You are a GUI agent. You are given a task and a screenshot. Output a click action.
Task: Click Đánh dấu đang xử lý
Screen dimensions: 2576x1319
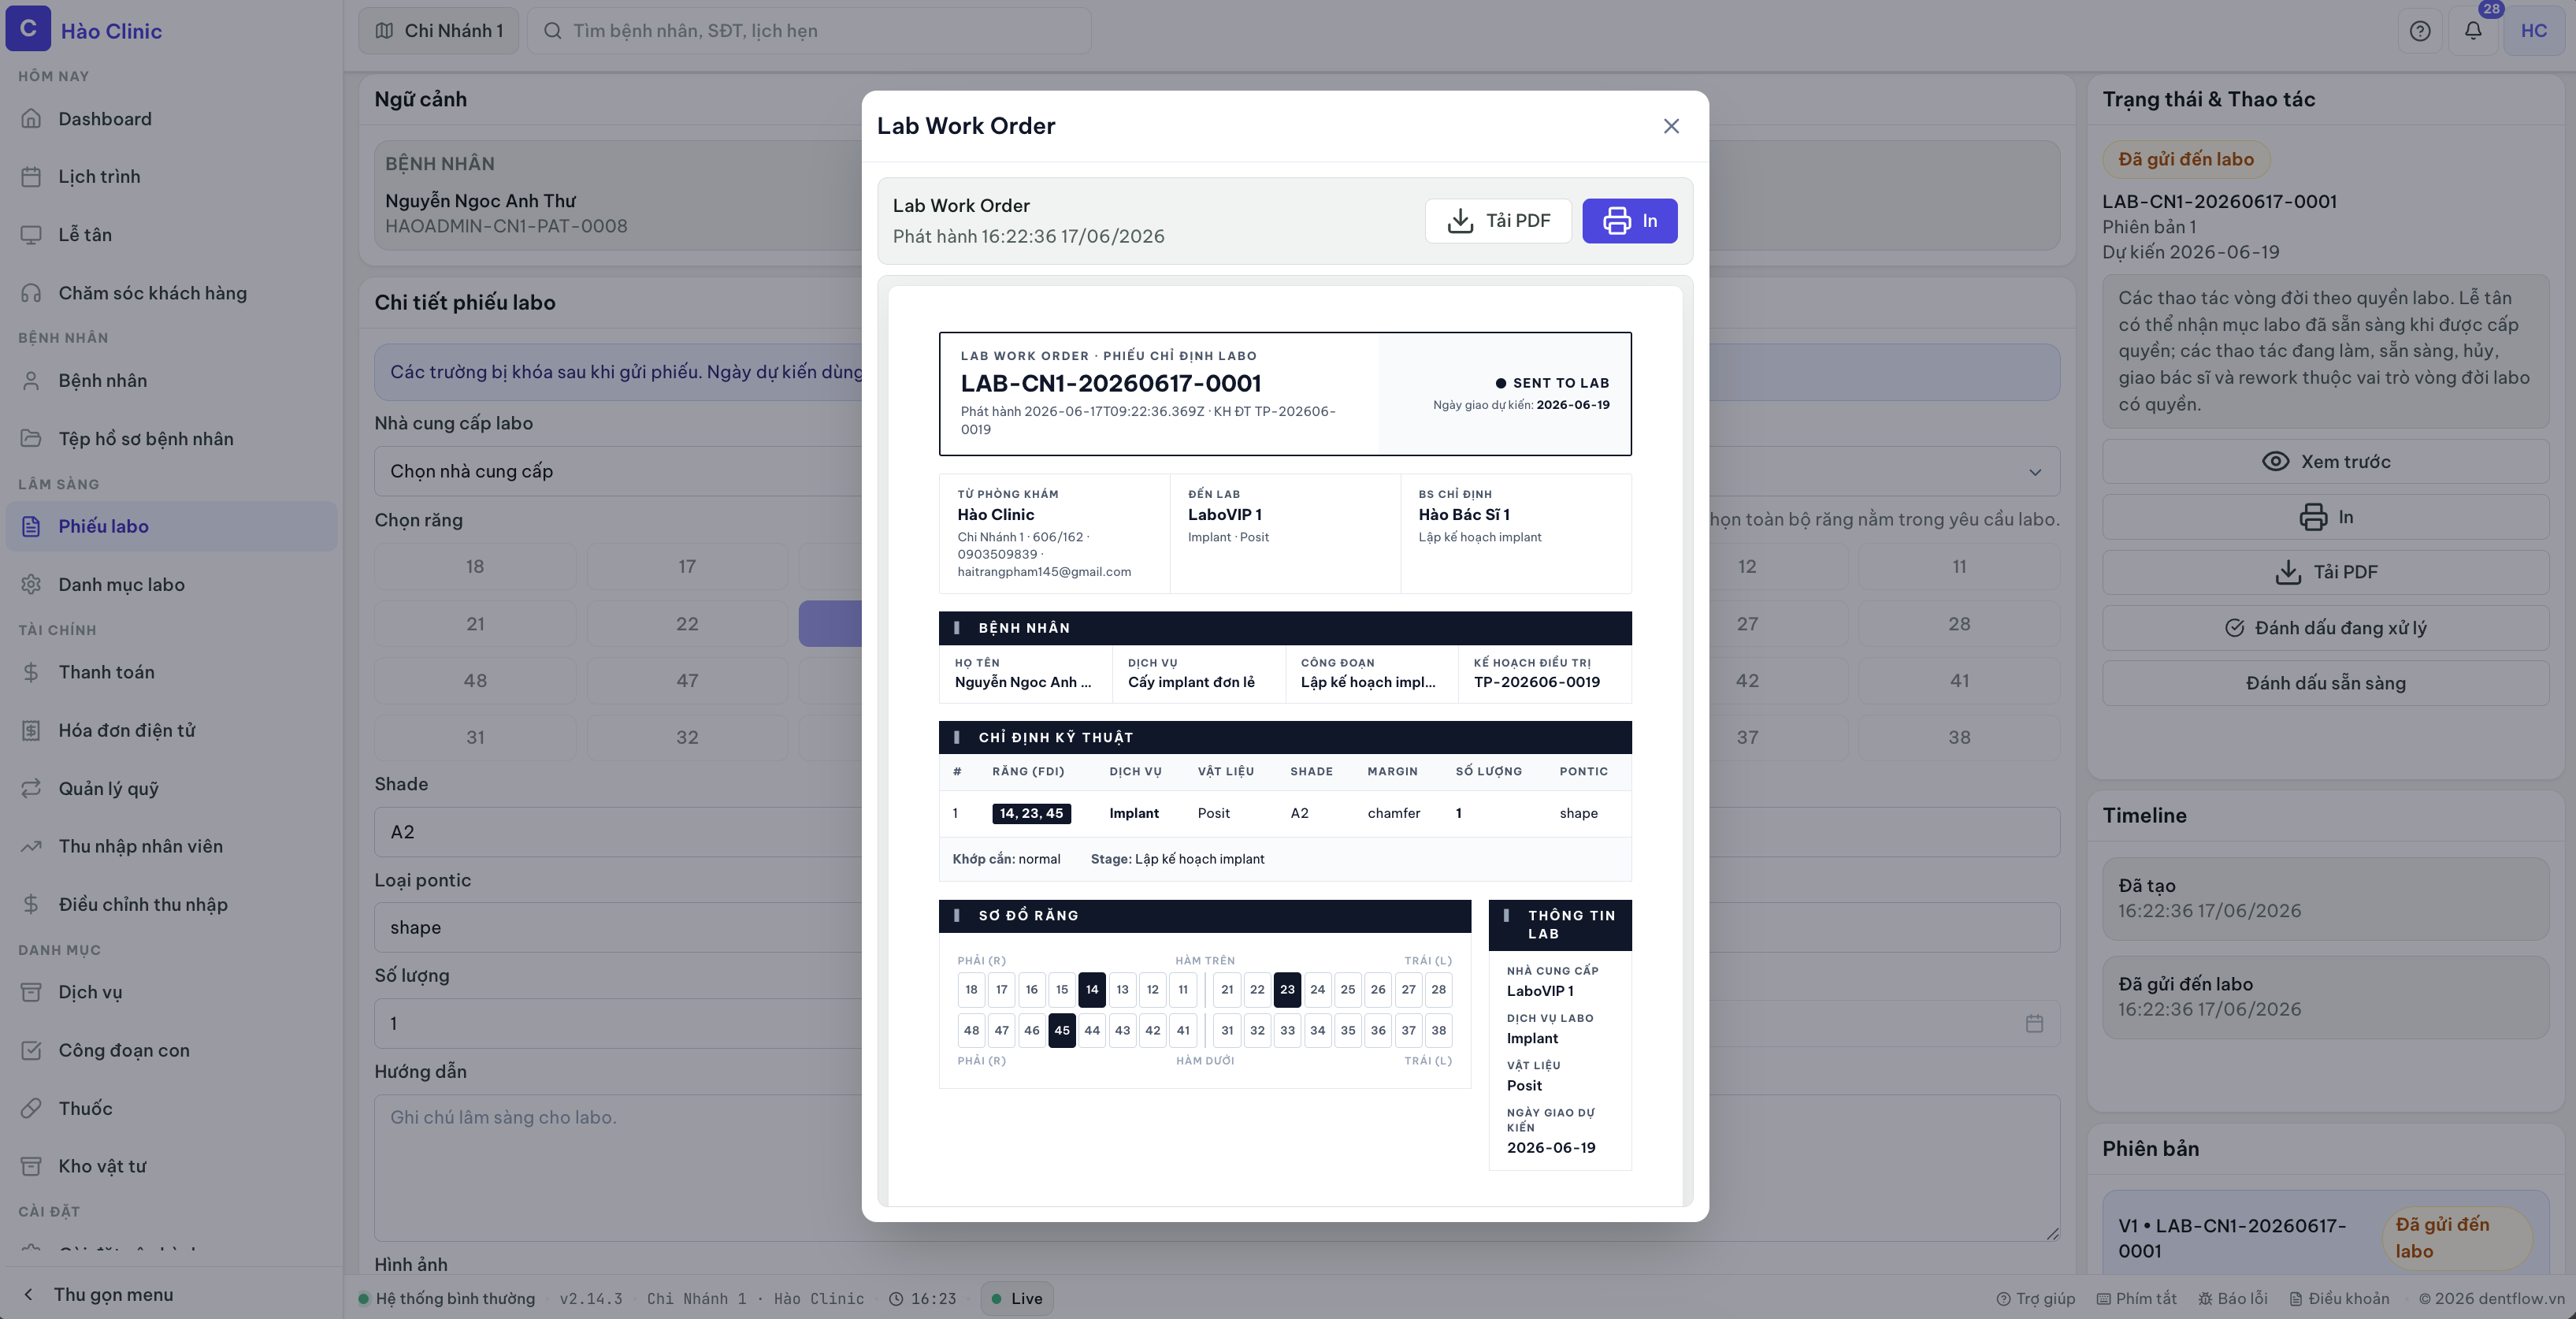pyautogui.click(x=2325, y=628)
